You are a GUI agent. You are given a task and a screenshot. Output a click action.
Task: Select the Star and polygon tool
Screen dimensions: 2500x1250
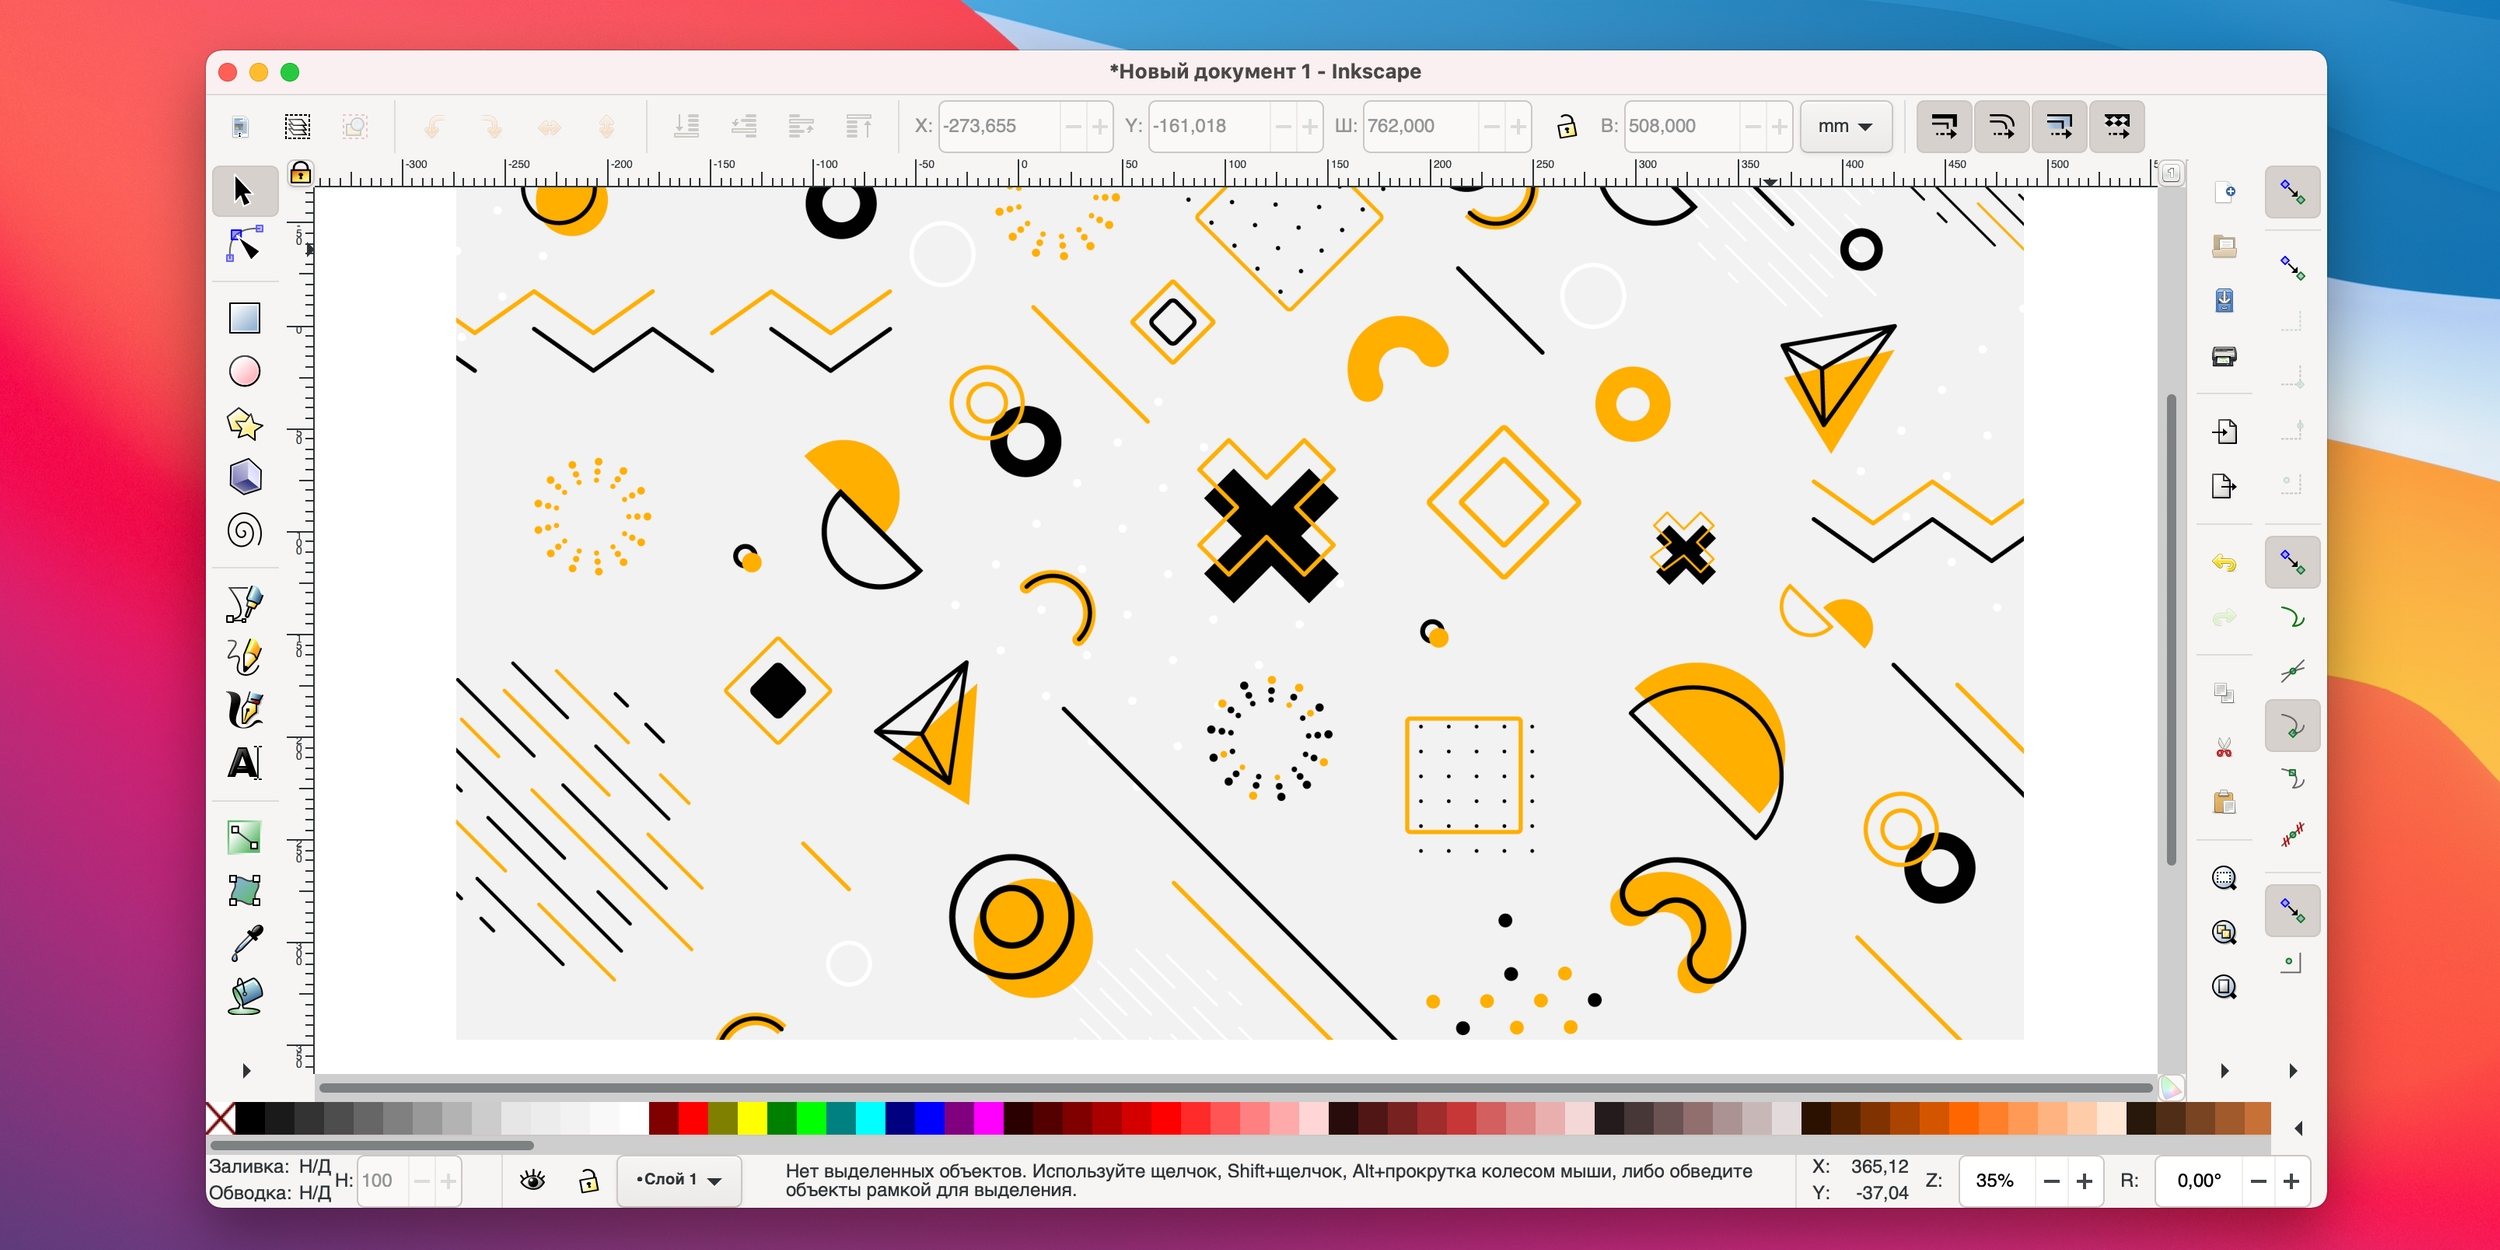point(245,424)
